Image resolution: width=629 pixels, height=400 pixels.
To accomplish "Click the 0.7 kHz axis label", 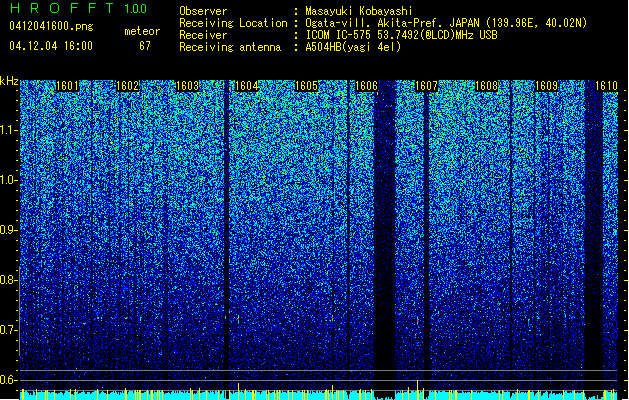I will pyautogui.click(x=9, y=330).
